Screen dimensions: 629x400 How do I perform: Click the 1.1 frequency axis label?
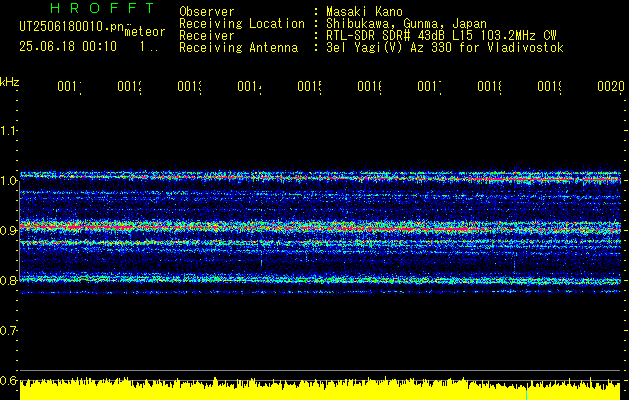(x=9, y=130)
